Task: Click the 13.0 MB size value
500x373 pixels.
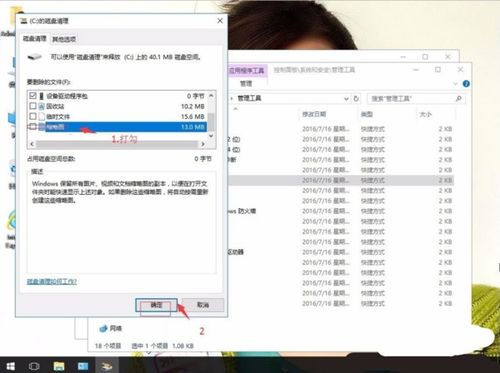Action: click(x=193, y=127)
